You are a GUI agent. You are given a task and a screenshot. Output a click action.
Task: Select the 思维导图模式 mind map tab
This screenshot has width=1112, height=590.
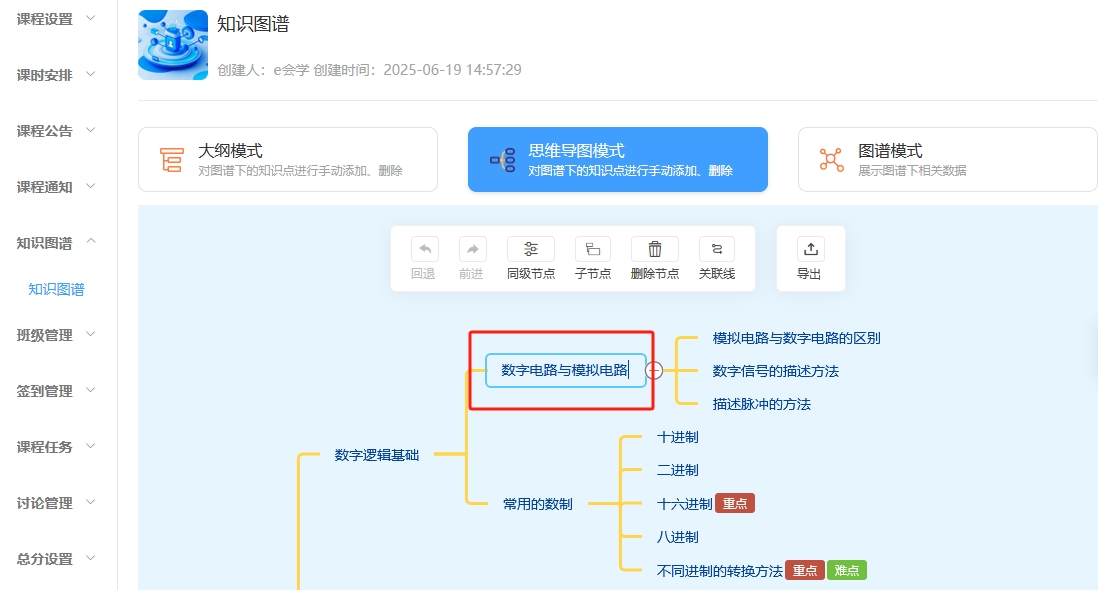[617, 159]
